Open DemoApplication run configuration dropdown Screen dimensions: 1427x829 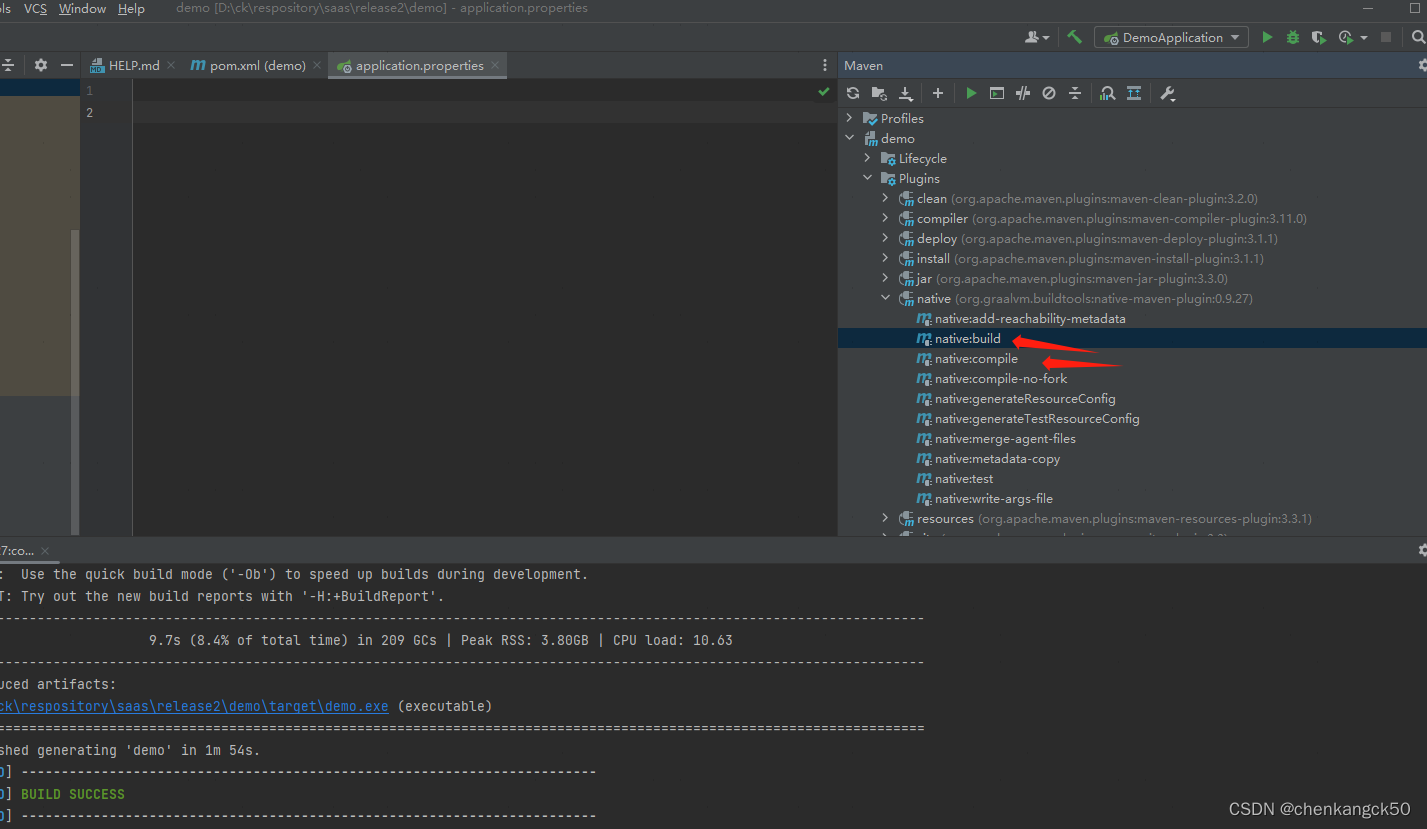click(1172, 37)
